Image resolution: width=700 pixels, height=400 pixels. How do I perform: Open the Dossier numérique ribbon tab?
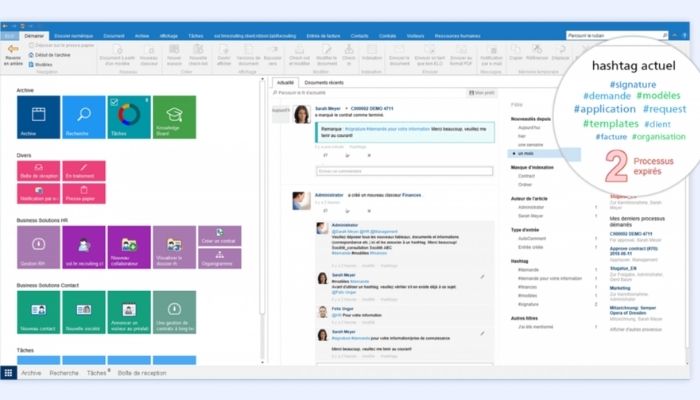click(74, 36)
